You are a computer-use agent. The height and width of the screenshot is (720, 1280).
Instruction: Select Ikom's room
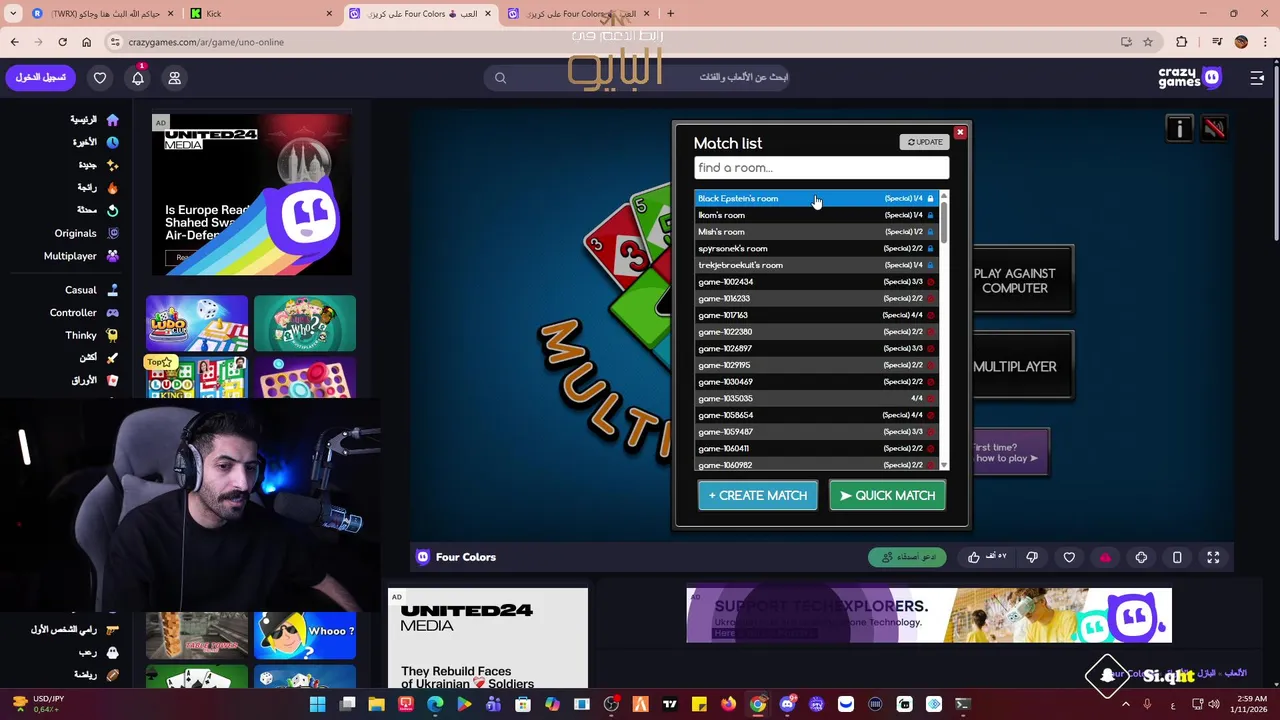(x=816, y=215)
